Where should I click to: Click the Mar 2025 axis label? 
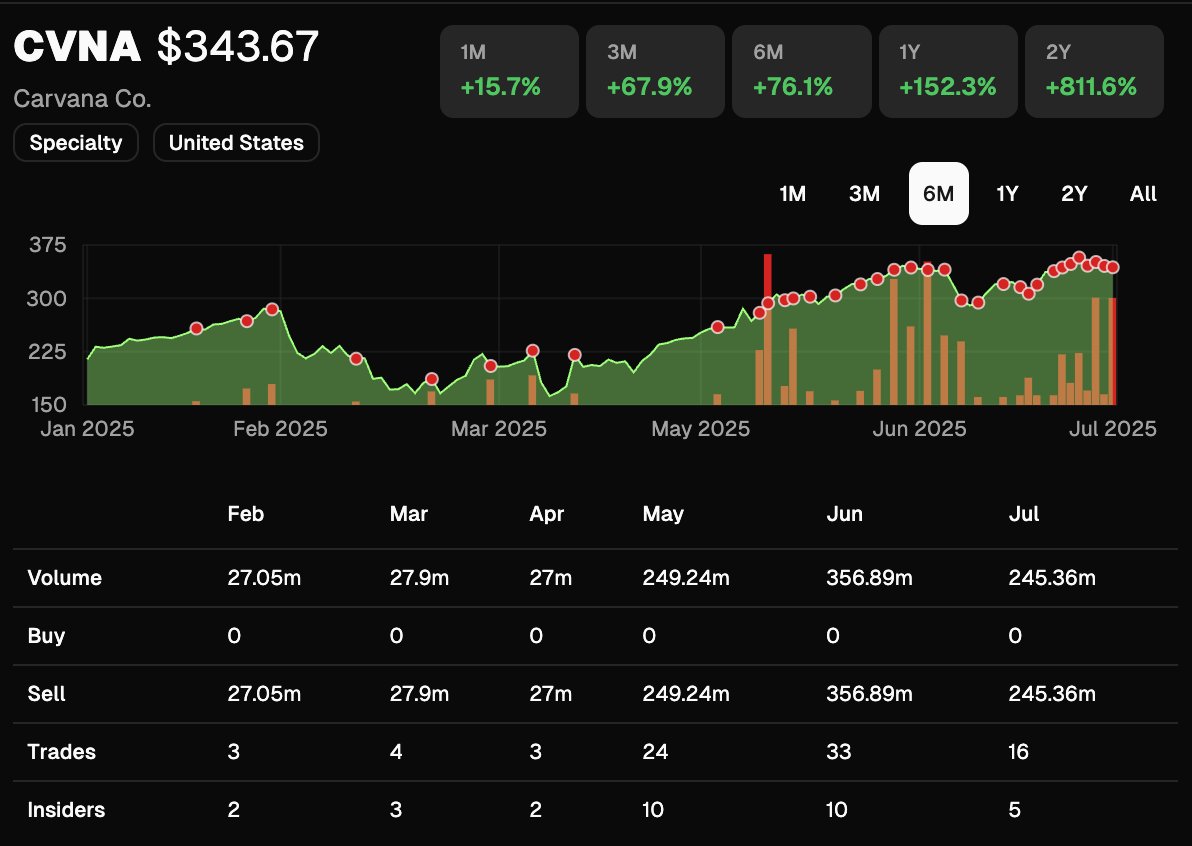(499, 429)
